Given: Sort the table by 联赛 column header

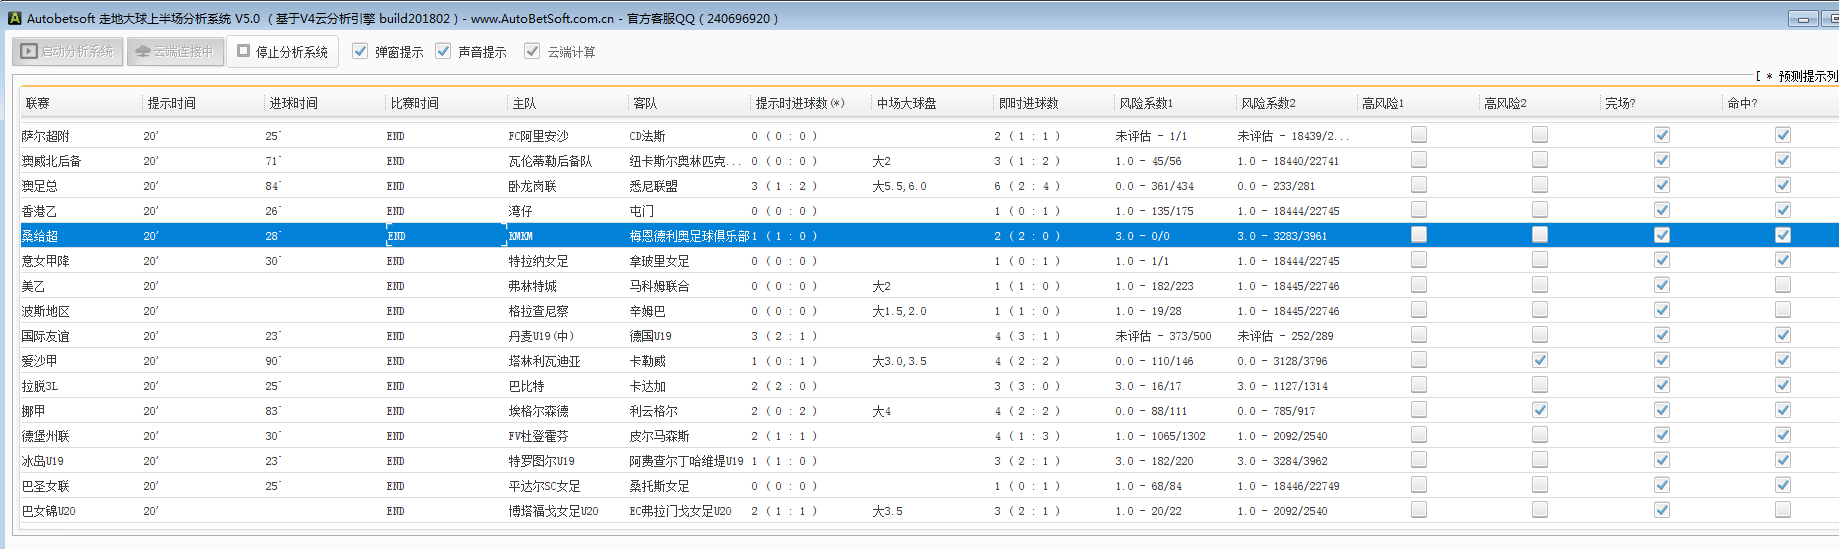Looking at the screenshot, I should tap(38, 103).
